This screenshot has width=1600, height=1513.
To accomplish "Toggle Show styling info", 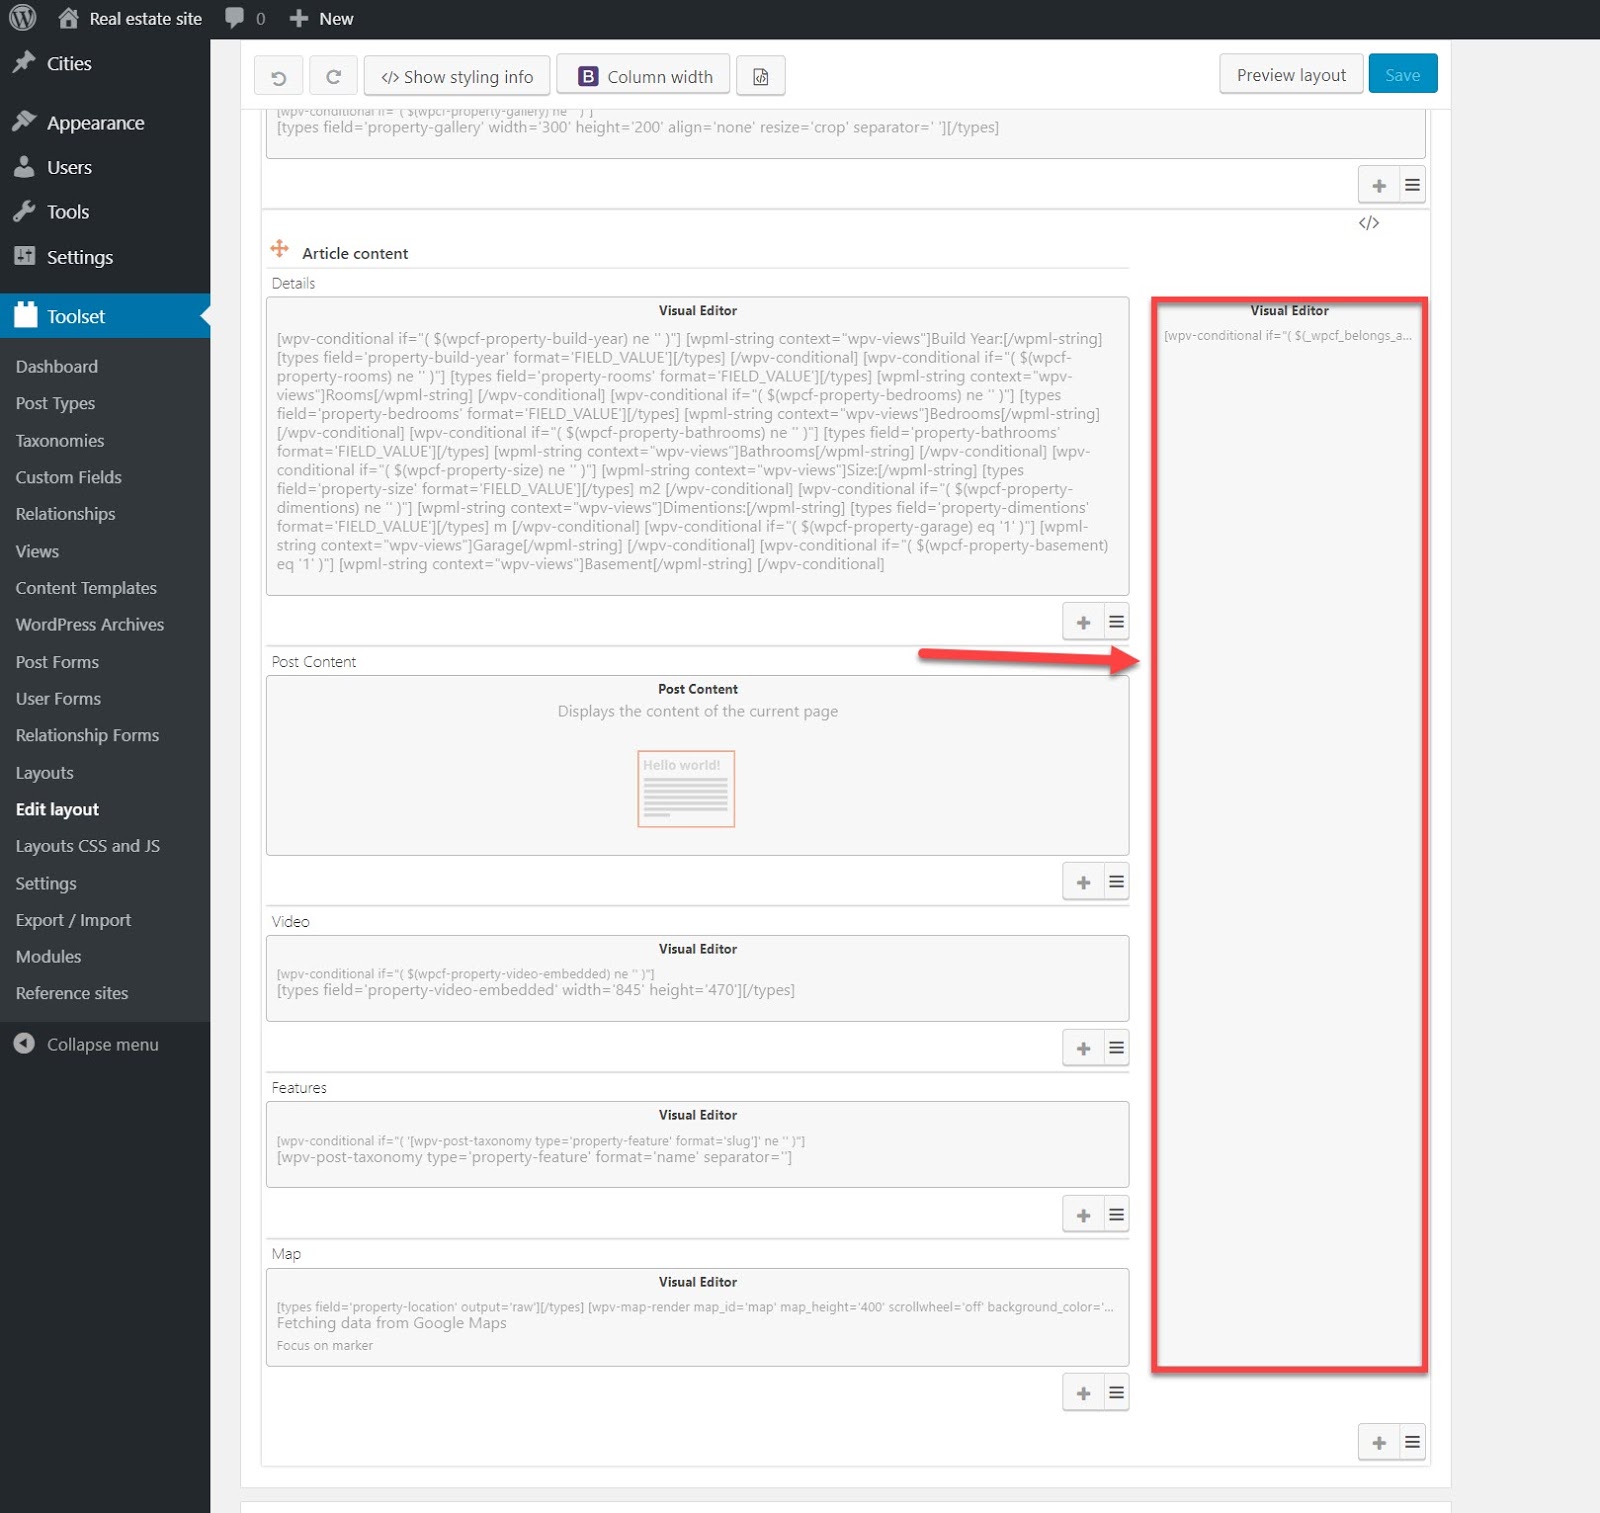I will pyautogui.click(x=457, y=77).
